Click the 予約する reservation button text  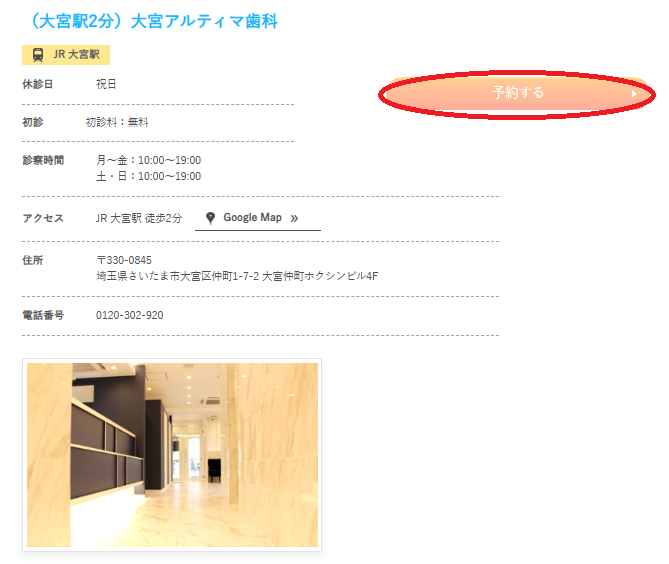click(x=518, y=93)
